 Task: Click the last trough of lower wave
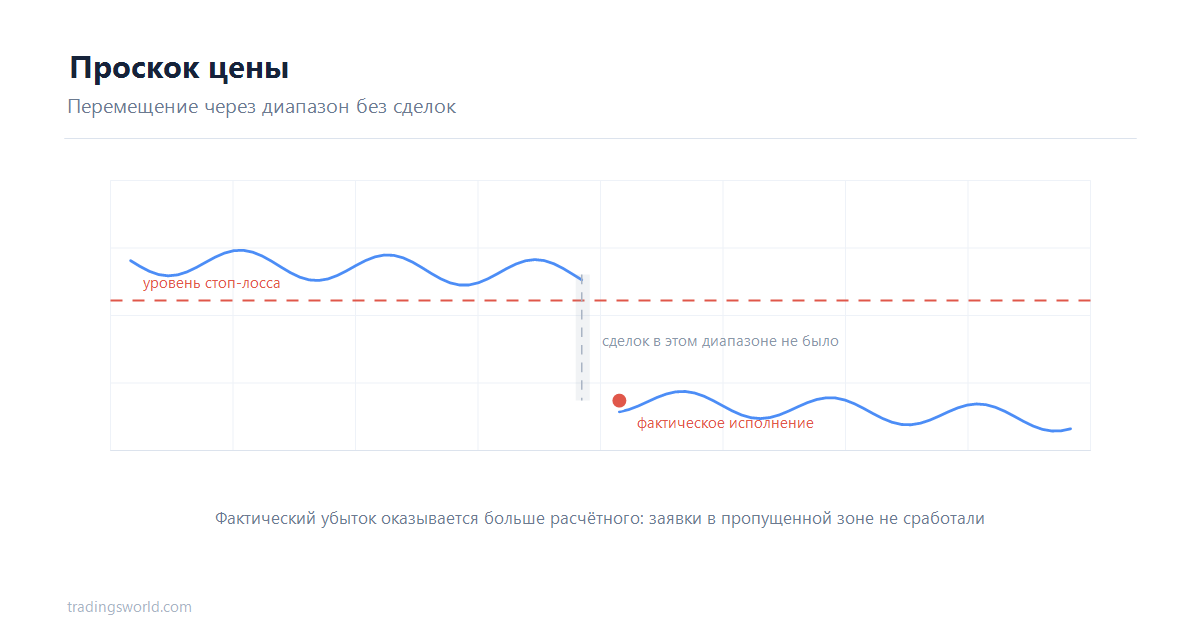(x=1056, y=431)
